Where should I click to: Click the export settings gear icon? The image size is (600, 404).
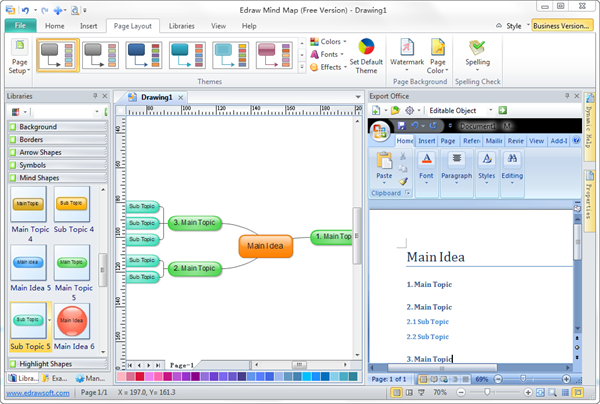(409, 111)
